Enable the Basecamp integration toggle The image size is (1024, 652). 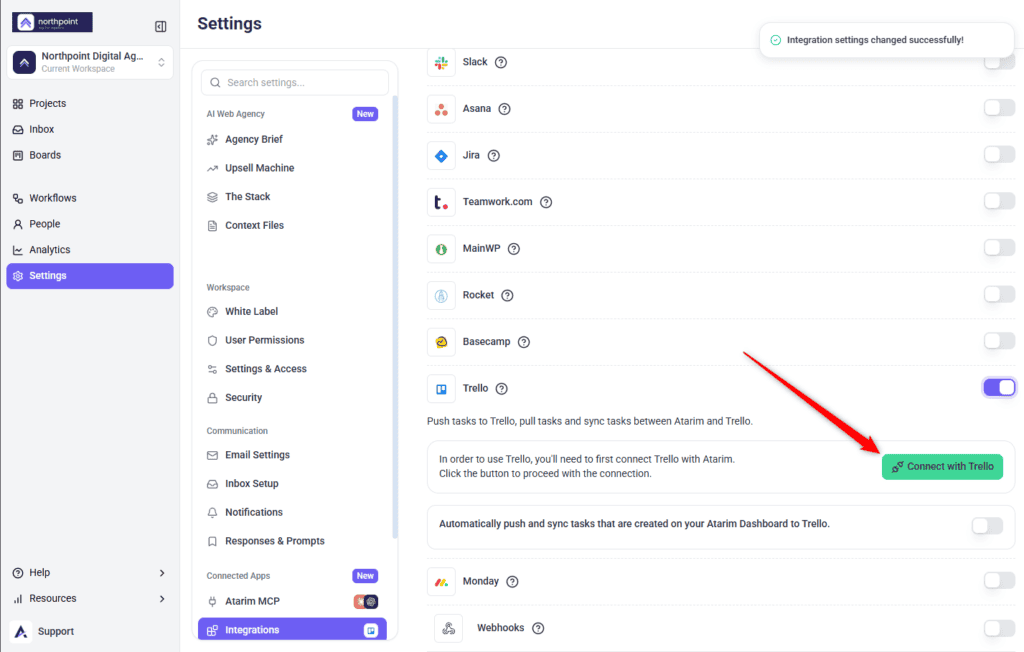[999, 340]
